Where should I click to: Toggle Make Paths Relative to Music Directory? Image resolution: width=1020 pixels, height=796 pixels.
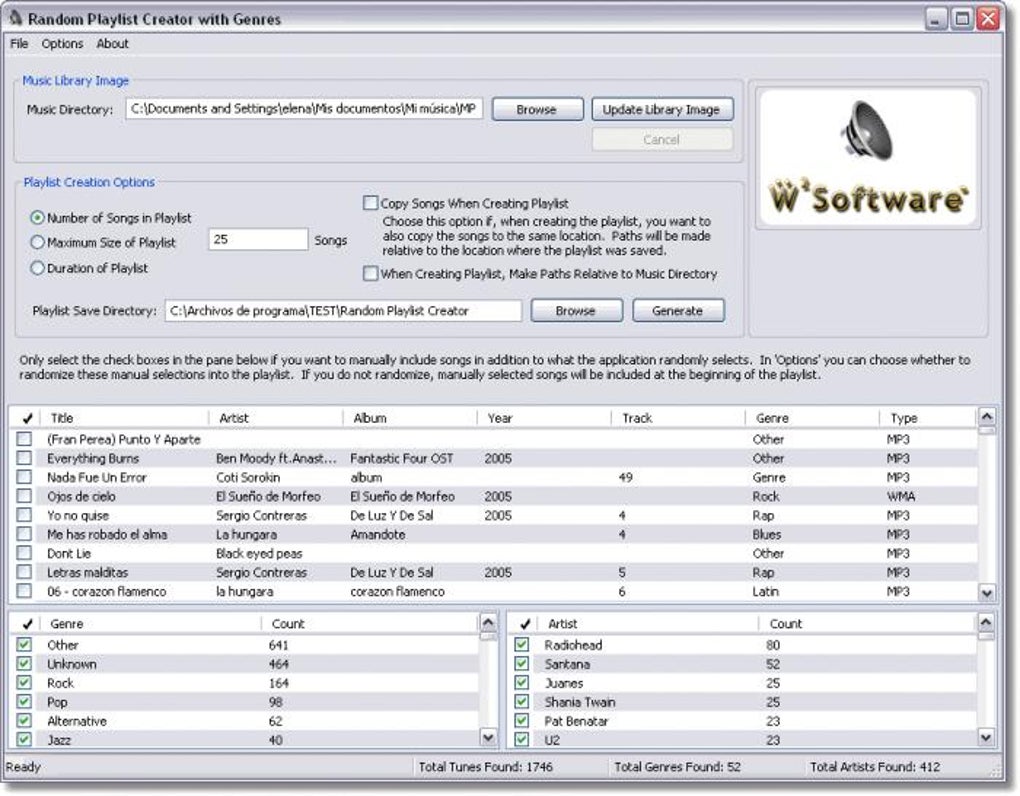(371, 273)
